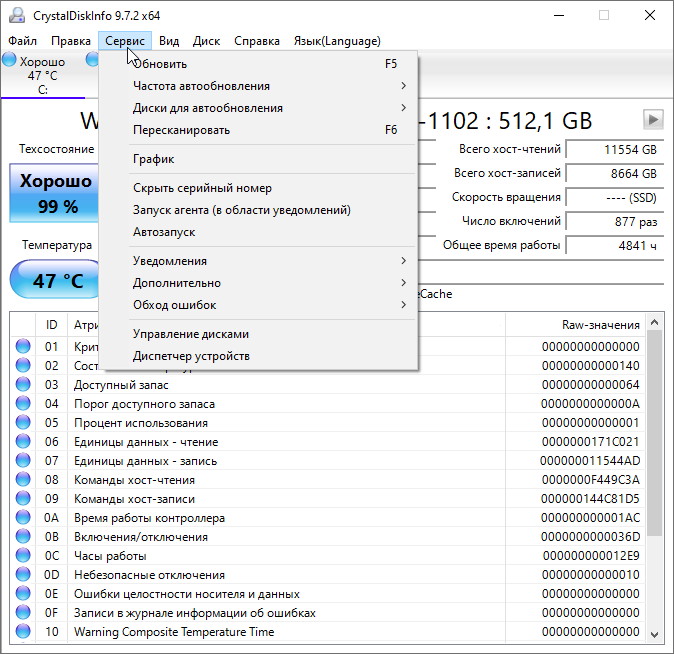Screen dimensions: 674x654
Task: Expand Частота автообновления submenu
Action: [x=258, y=86]
